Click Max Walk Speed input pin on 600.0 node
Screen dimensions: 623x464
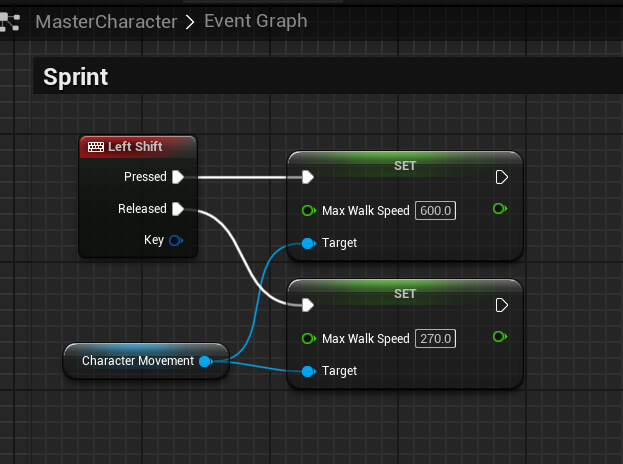click(x=309, y=210)
